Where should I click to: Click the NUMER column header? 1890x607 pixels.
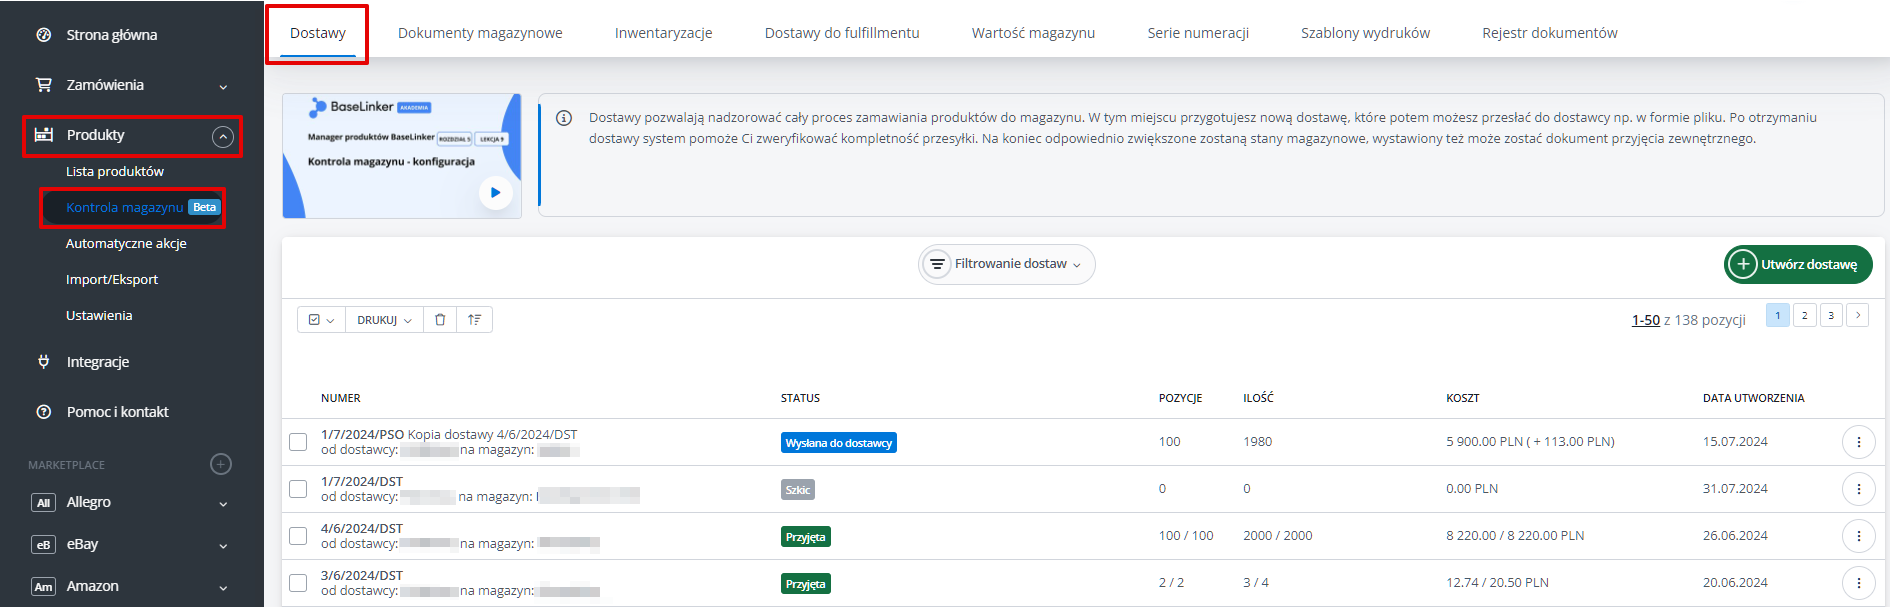point(341,398)
